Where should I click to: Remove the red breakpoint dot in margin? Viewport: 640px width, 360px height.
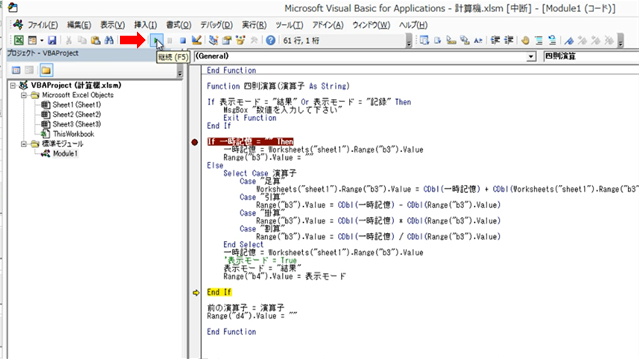195,142
